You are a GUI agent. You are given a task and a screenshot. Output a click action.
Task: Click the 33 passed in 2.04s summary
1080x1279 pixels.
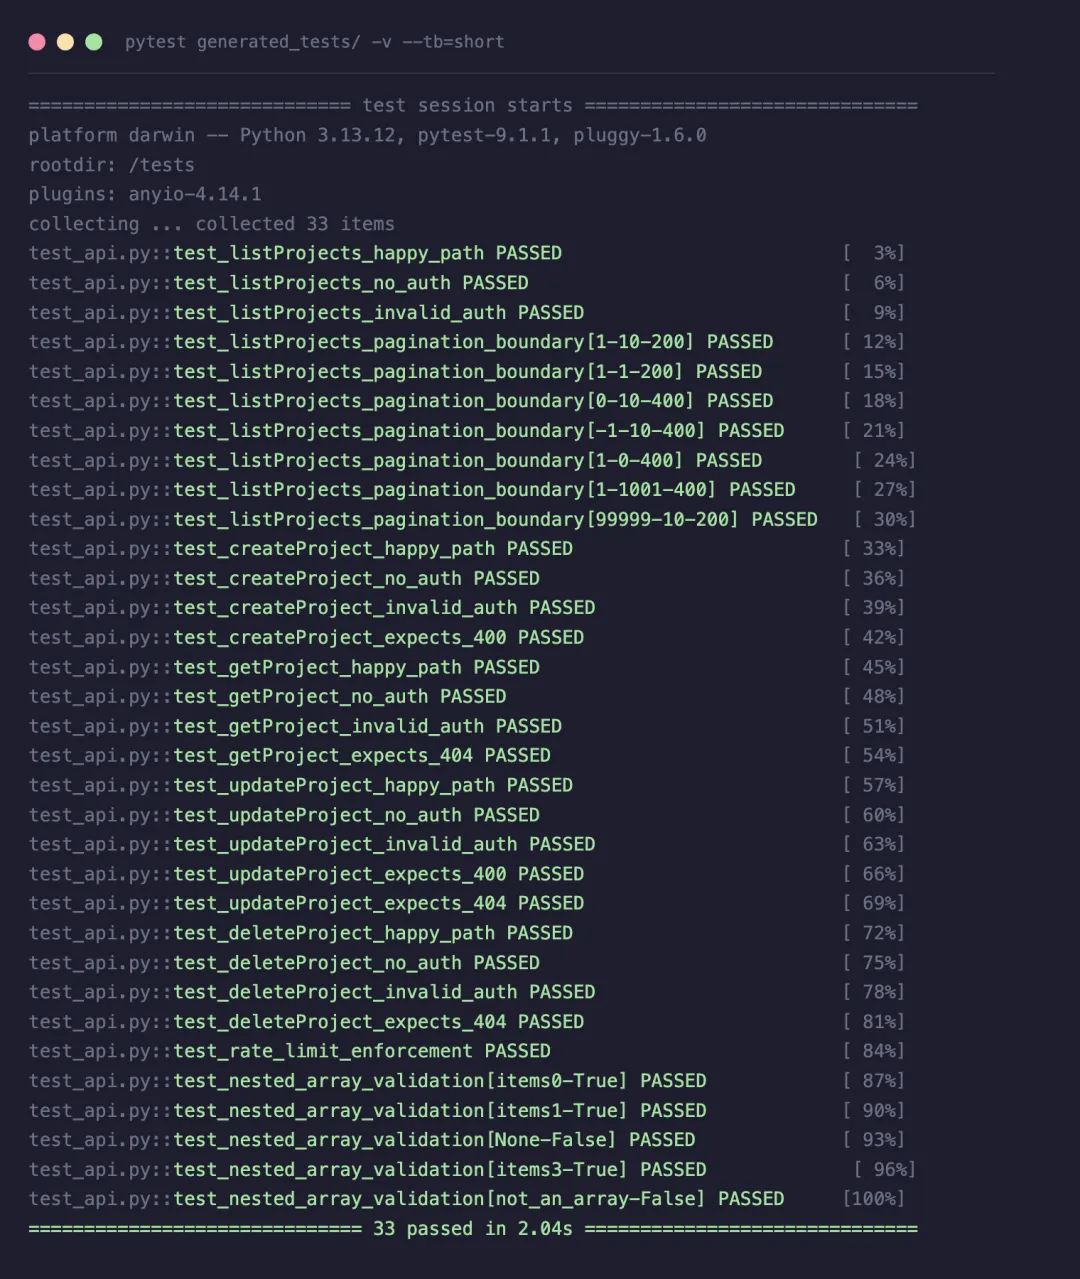click(473, 1228)
